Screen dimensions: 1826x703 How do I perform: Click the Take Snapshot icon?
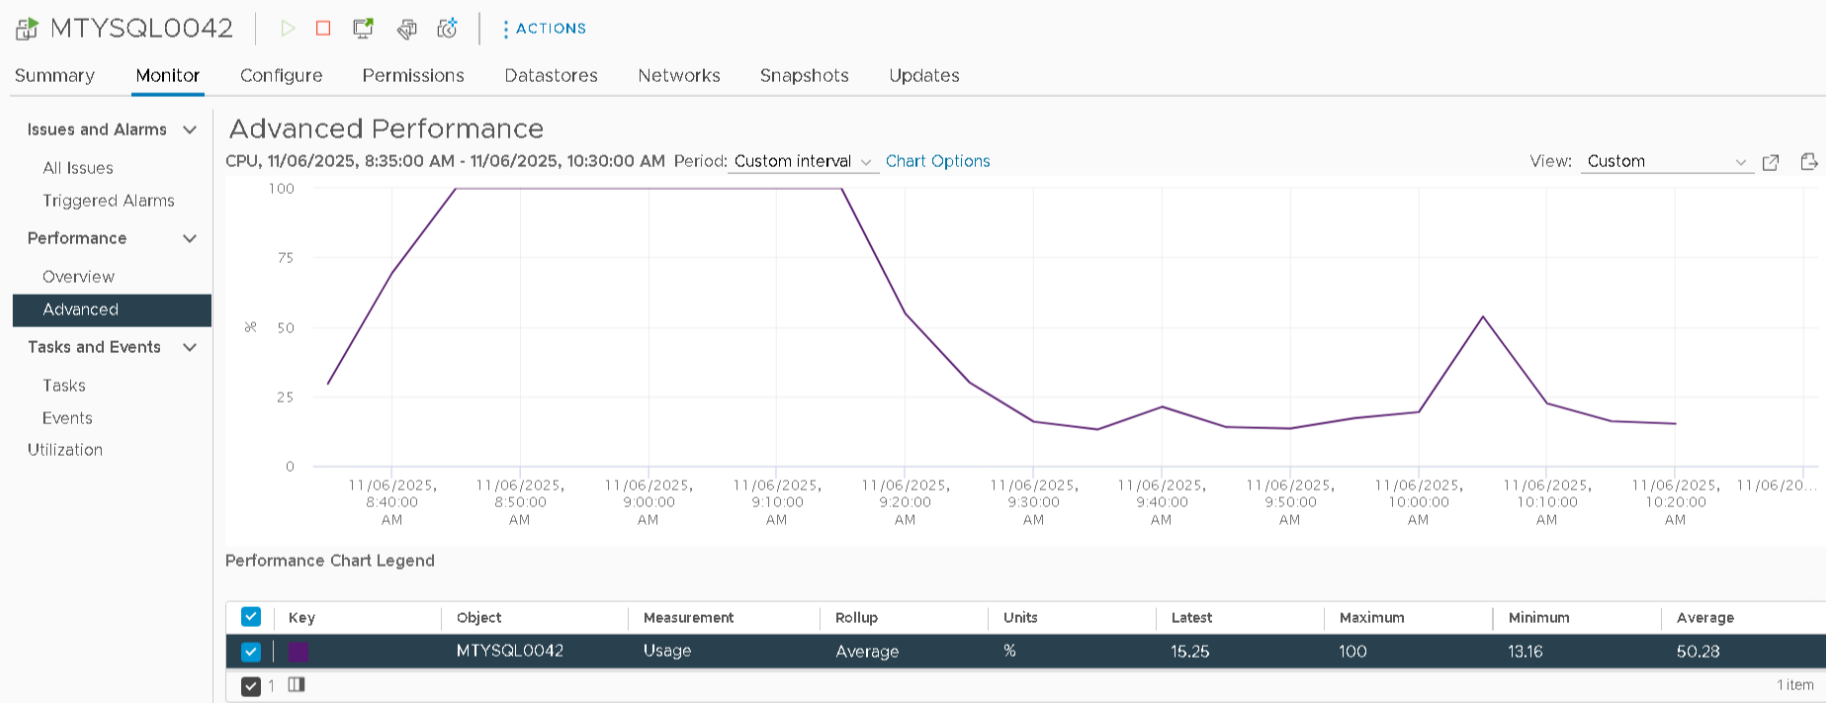click(x=447, y=28)
